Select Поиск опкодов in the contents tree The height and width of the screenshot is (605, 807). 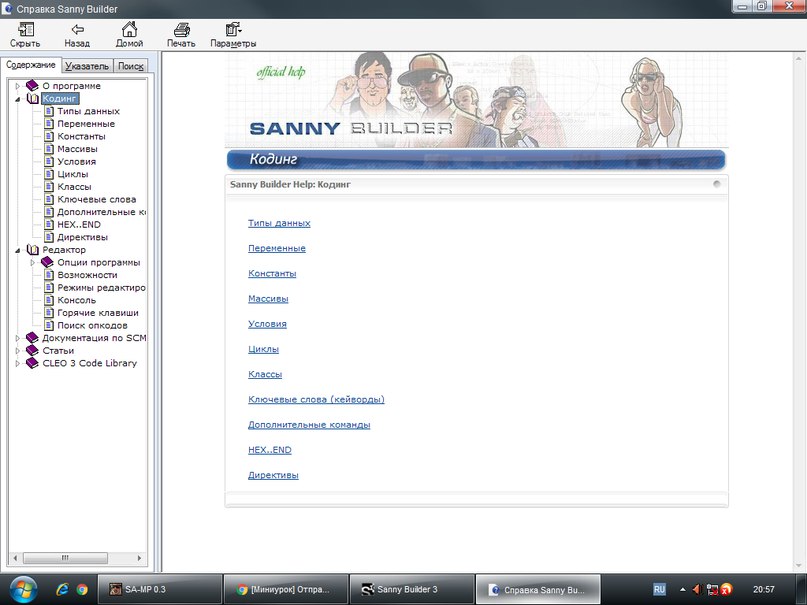tap(92, 325)
